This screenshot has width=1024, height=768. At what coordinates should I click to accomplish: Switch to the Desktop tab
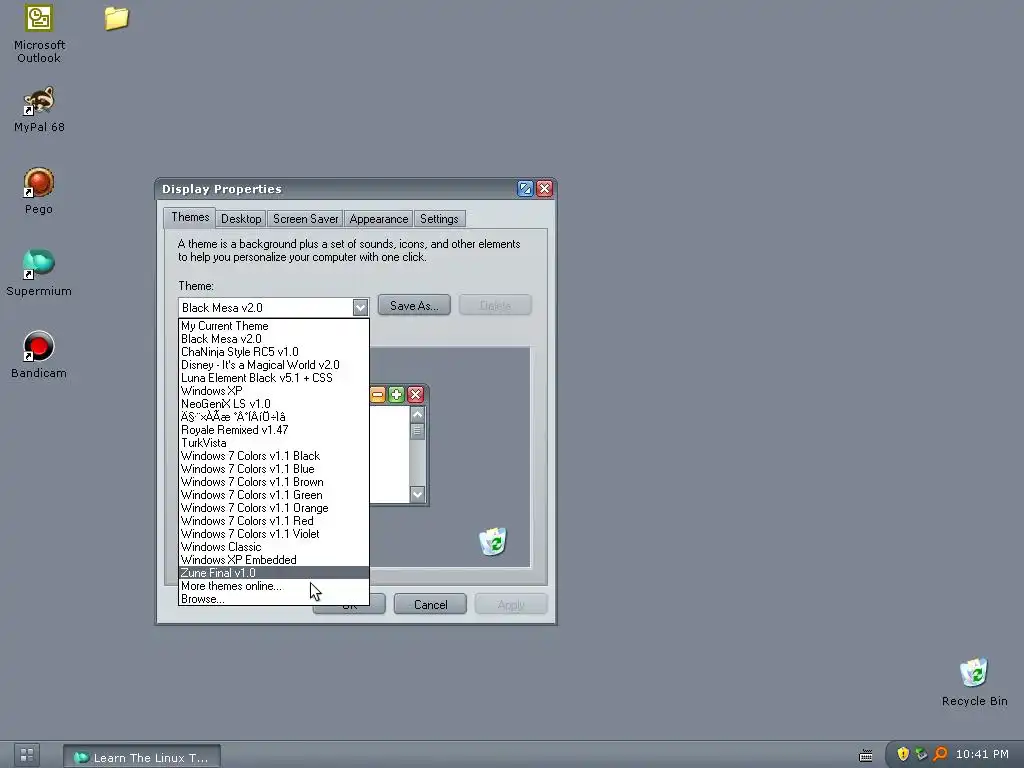pyautogui.click(x=241, y=219)
